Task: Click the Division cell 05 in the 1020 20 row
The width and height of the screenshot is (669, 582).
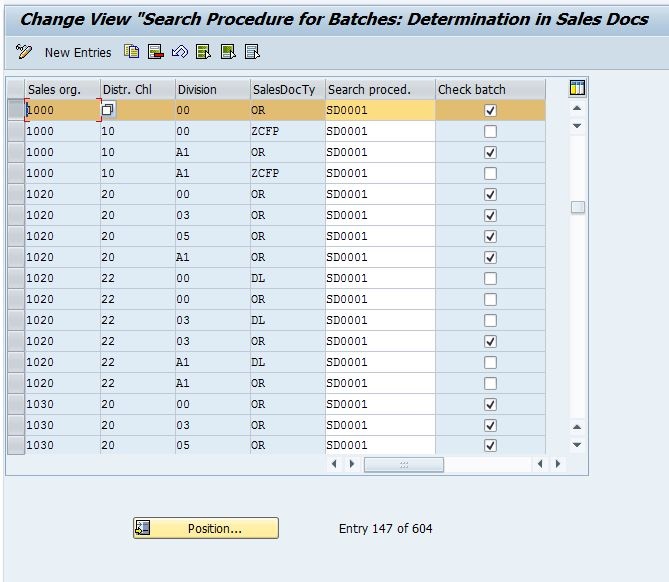Action: pyautogui.click(x=212, y=236)
